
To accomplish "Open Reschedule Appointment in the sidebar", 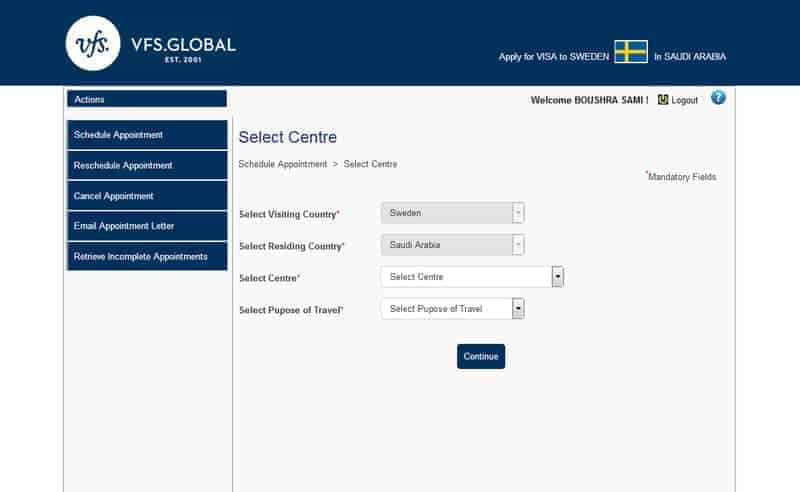I will click(x=147, y=165).
